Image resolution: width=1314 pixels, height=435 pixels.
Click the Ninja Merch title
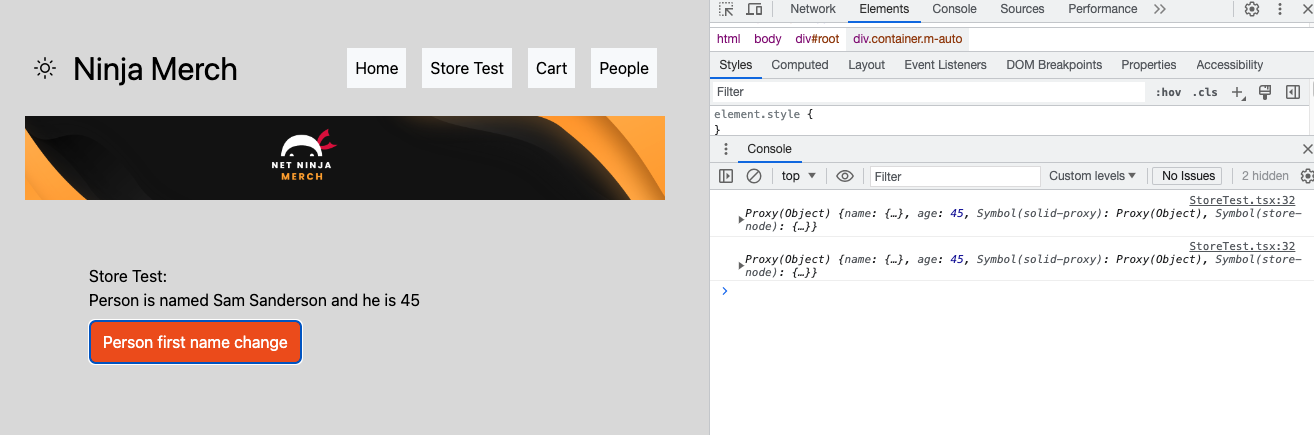point(155,69)
